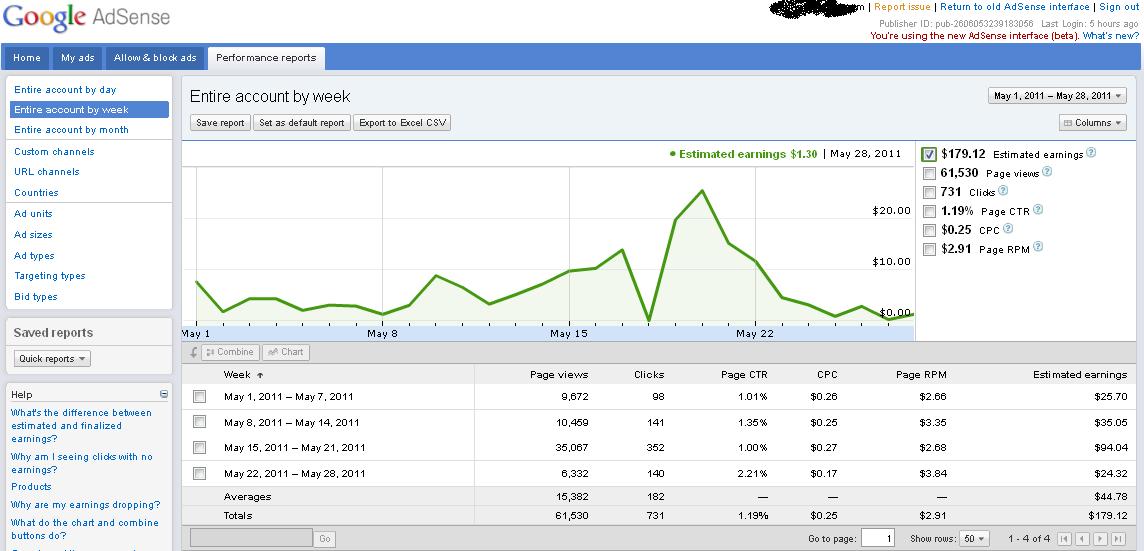This screenshot has width=1144, height=551.
Task: Click the Estimated earnings column header
Action: pos(1080,374)
